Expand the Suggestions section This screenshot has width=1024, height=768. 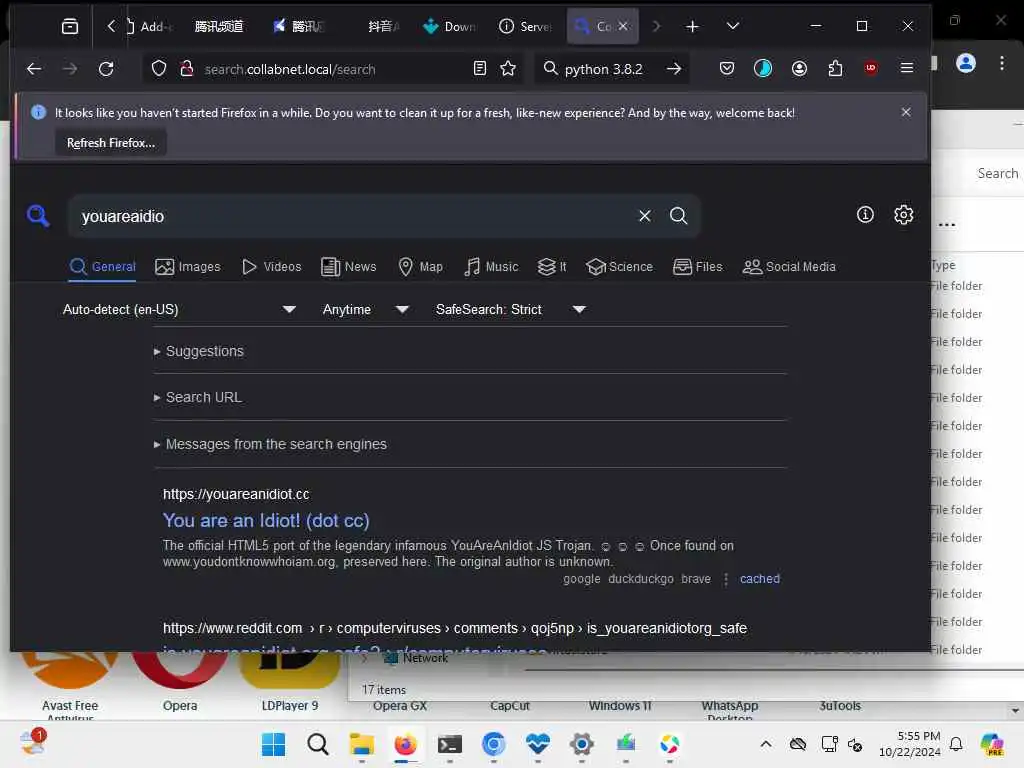199,351
